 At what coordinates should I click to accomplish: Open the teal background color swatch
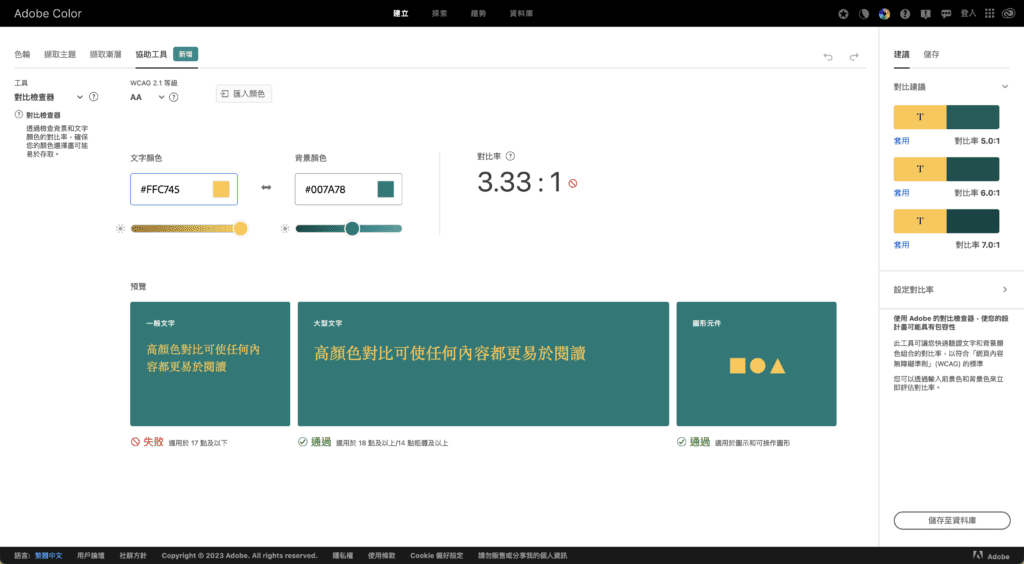pos(386,189)
